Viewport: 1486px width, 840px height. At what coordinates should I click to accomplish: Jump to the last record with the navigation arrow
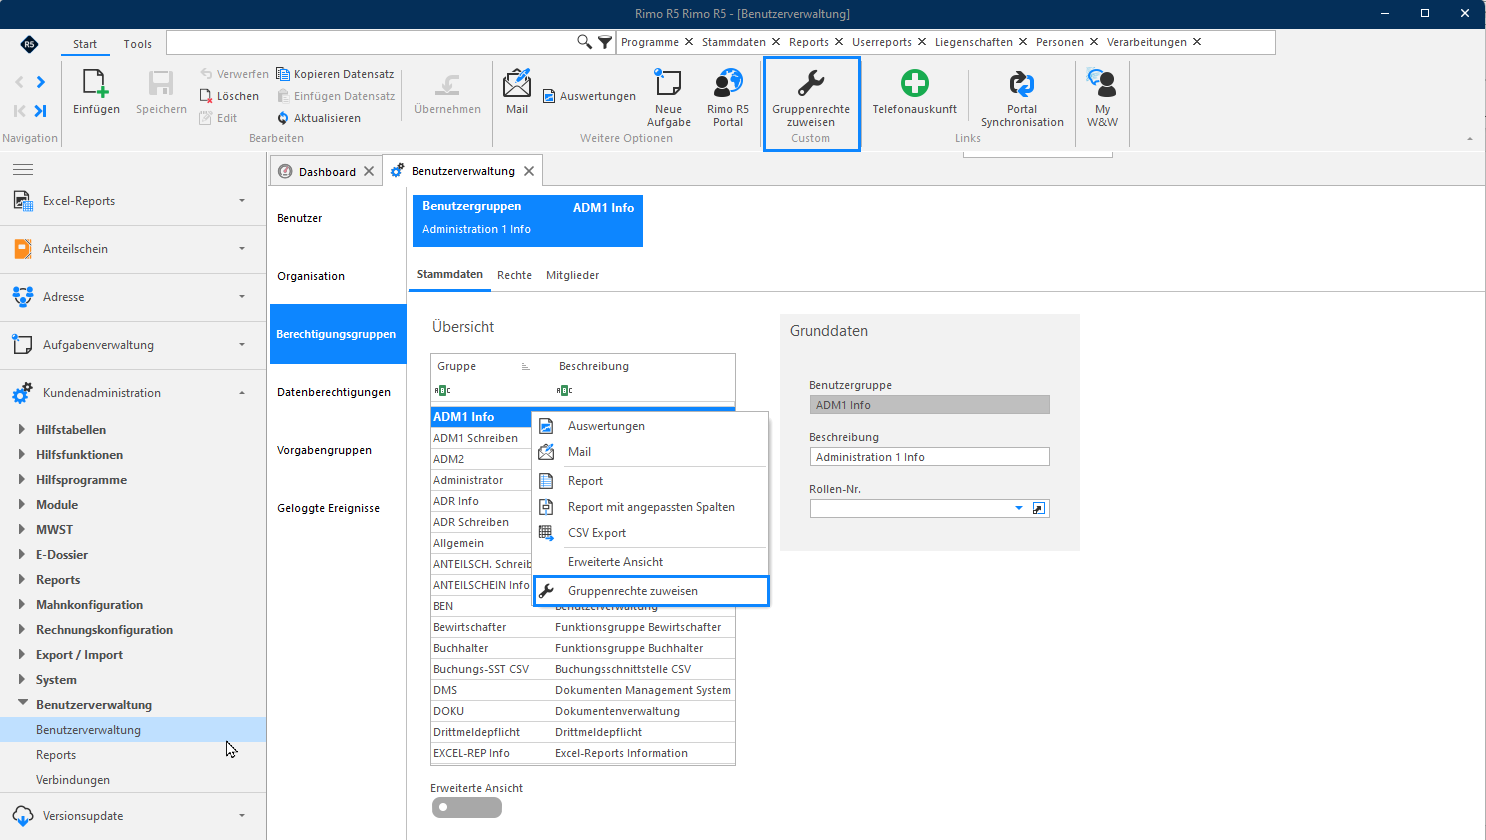[x=41, y=111]
